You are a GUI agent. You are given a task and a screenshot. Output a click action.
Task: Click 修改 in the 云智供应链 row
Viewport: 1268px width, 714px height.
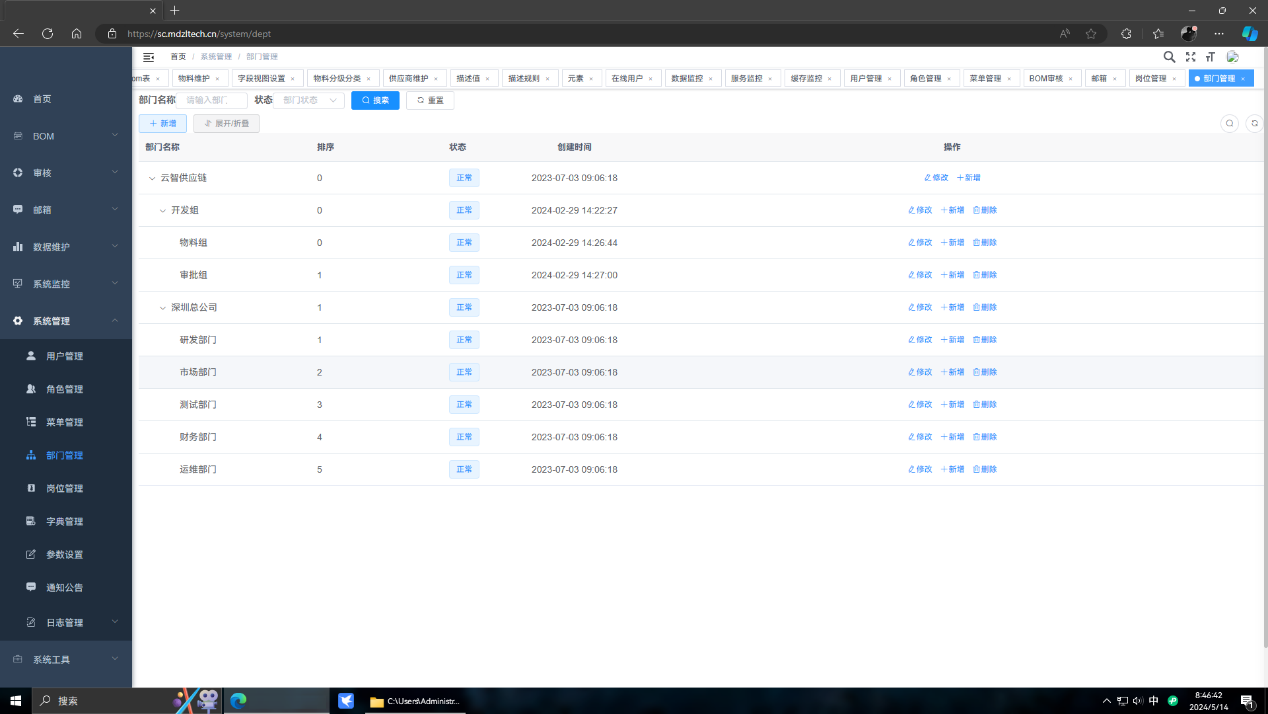tap(936, 178)
